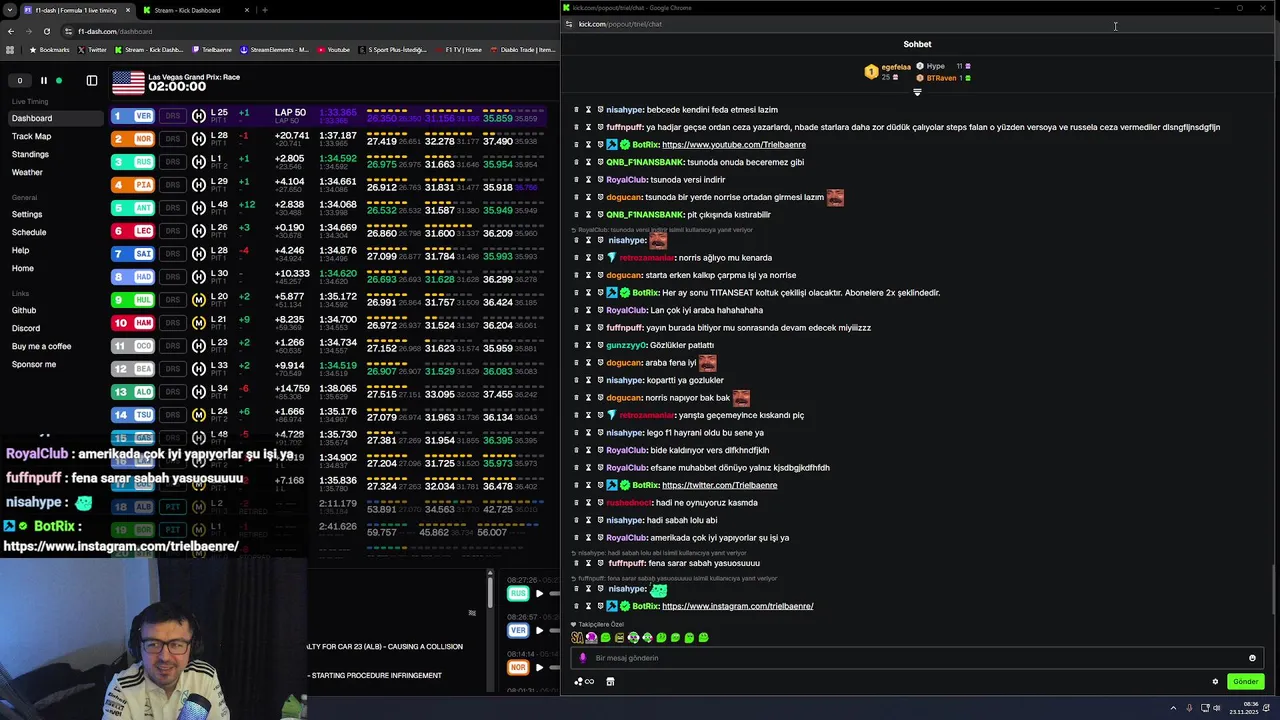Open the shop icon below chat input
The image size is (1280, 720).
tap(610, 682)
